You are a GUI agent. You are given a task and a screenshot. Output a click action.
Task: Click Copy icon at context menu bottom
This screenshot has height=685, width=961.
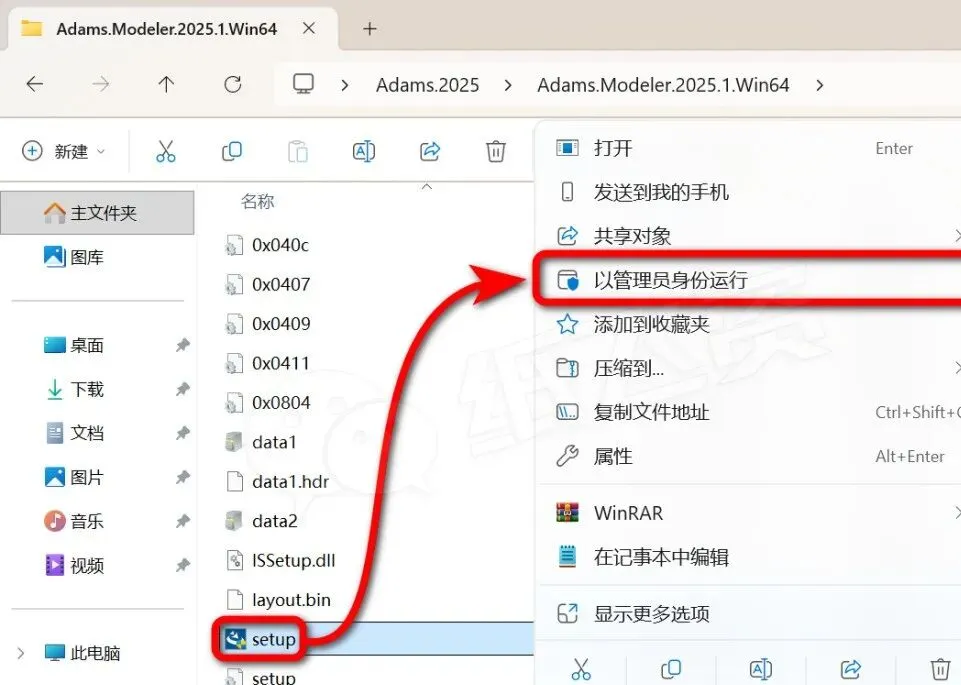(671, 669)
